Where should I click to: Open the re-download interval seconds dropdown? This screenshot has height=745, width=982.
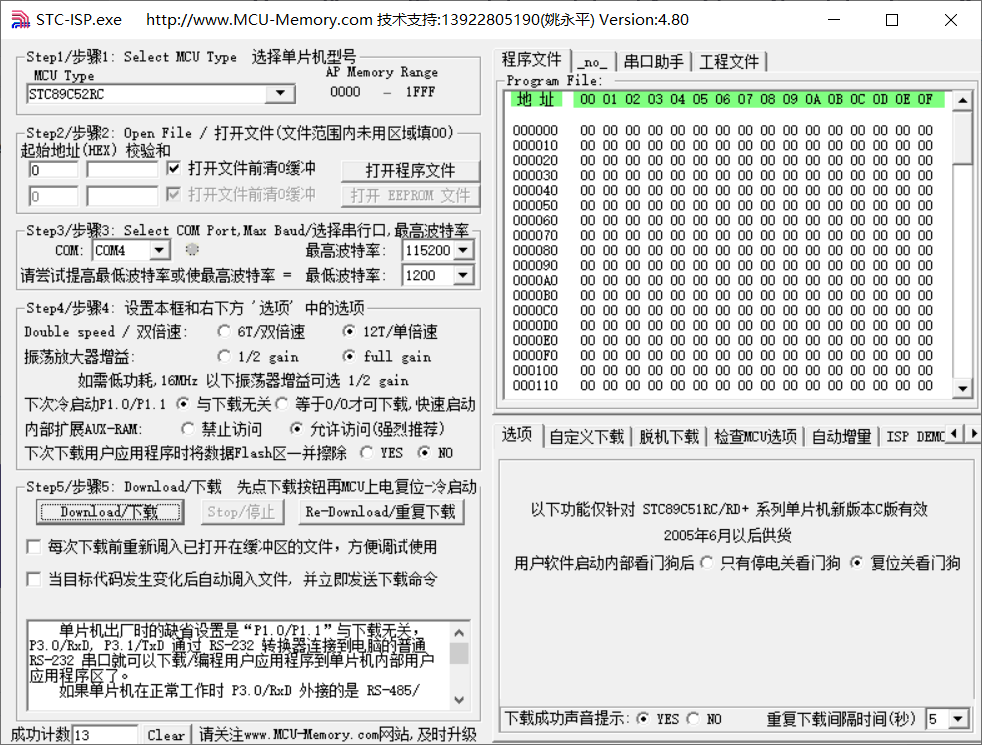pos(958,719)
